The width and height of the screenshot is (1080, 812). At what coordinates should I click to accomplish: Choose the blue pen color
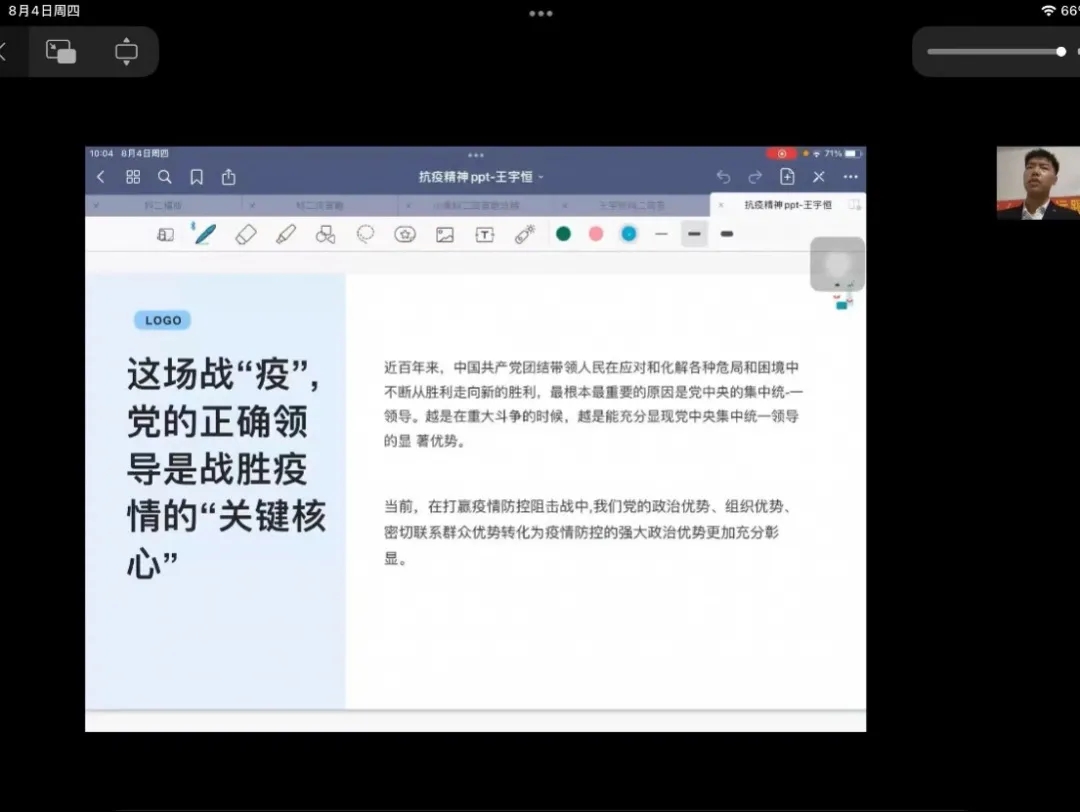pyautogui.click(x=629, y=234)
